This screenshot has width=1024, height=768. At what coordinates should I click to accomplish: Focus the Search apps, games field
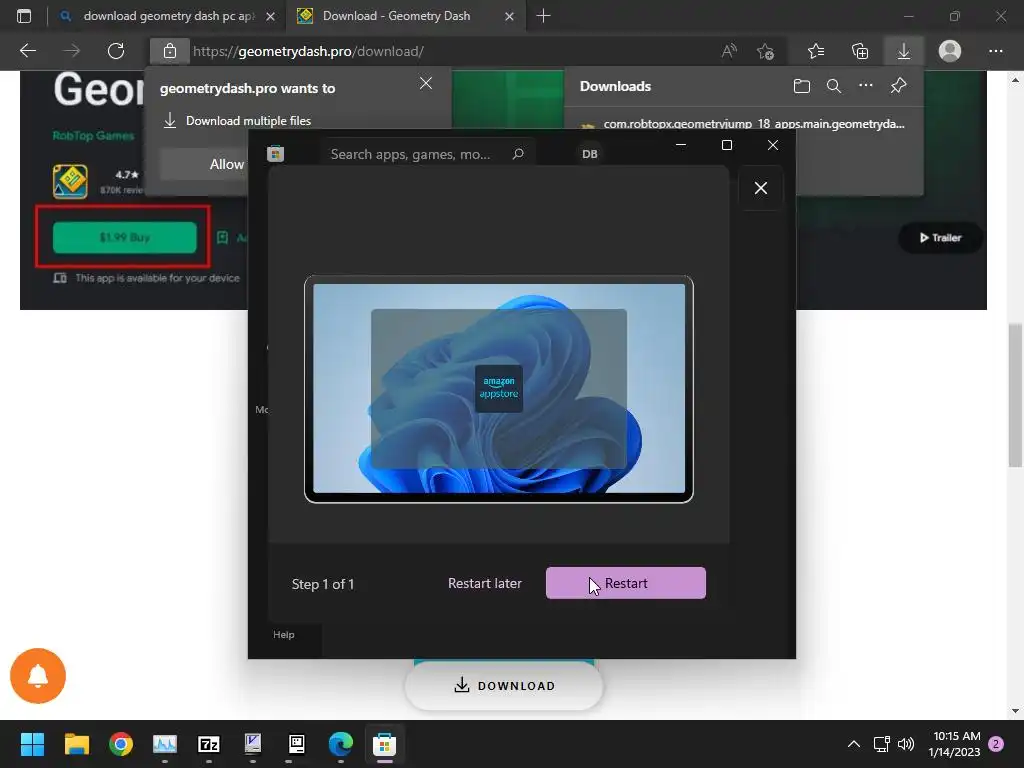click(428, 154)
